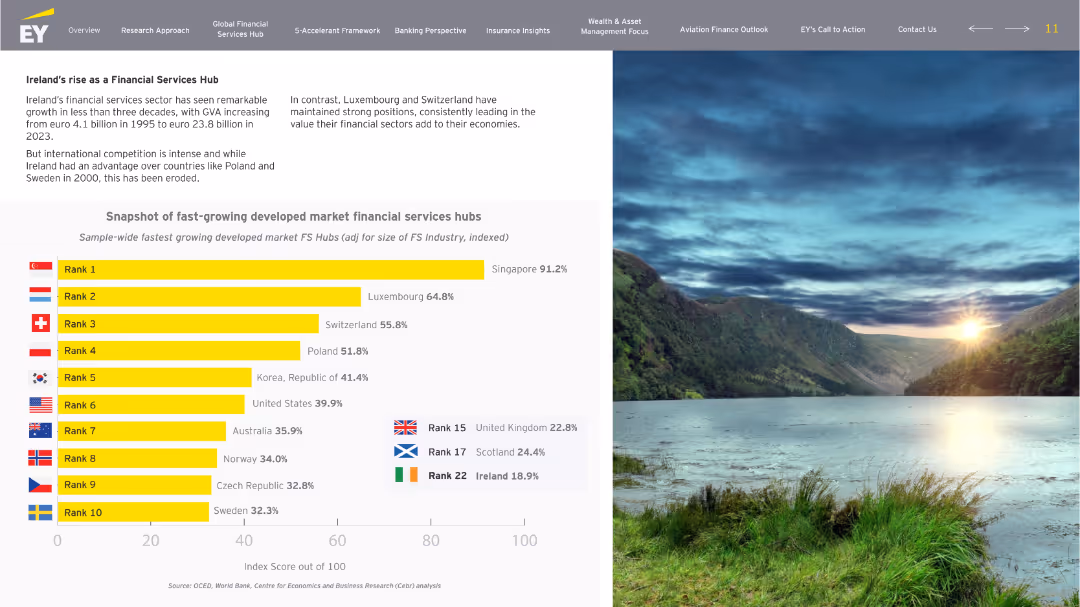Click the Scotland flag icon
The image size is (1080, 607).
point(406,451)
